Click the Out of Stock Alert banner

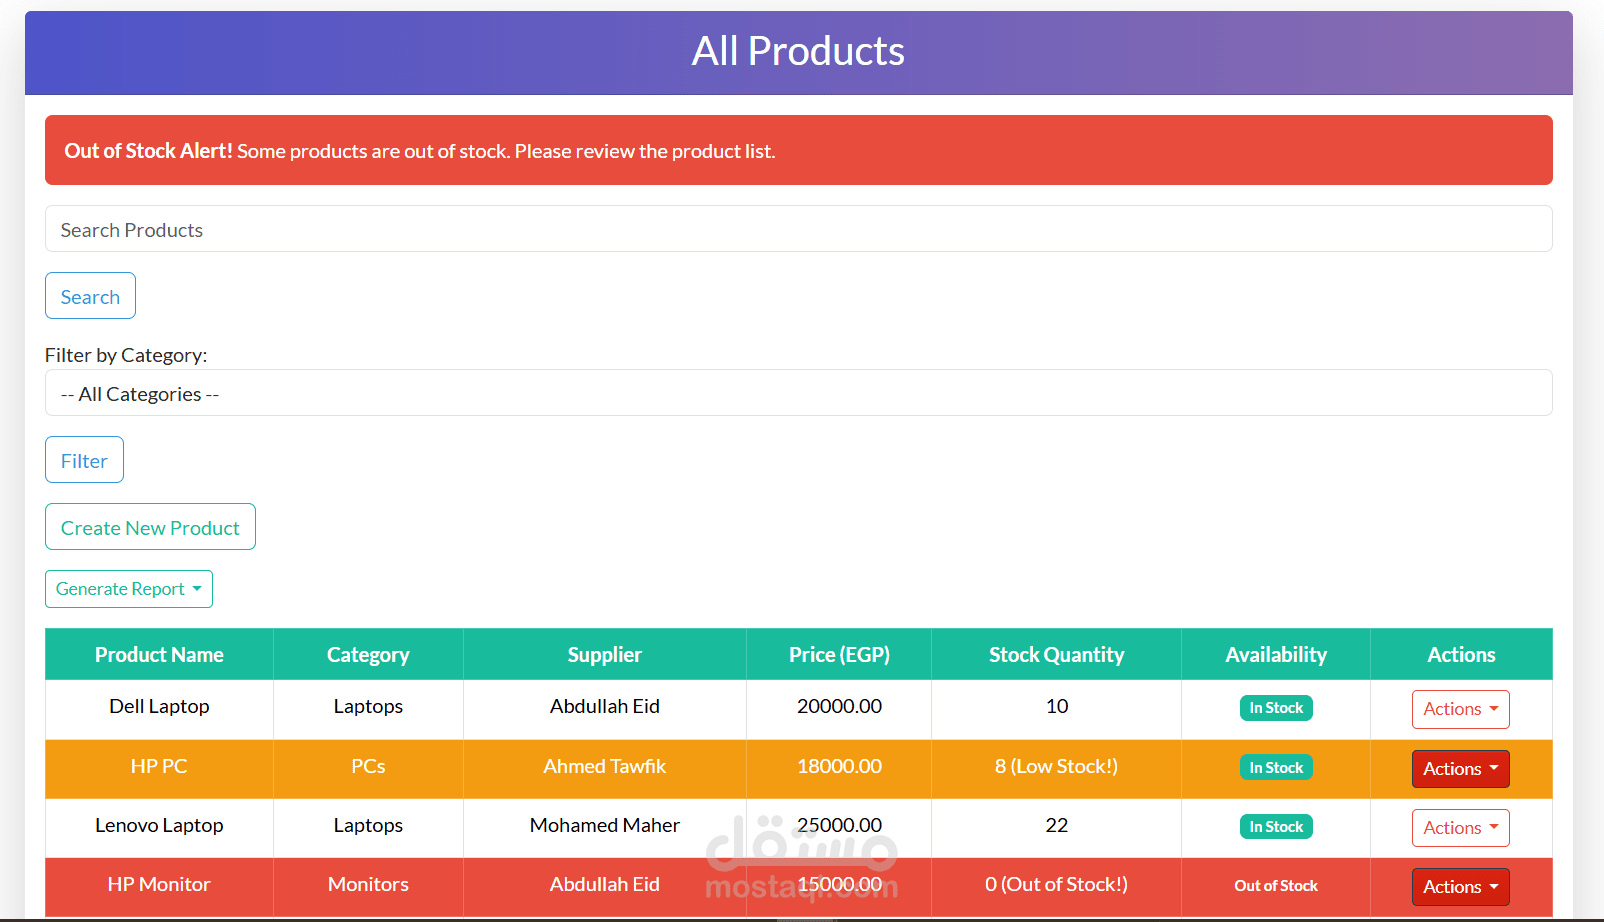click(798, 150)
